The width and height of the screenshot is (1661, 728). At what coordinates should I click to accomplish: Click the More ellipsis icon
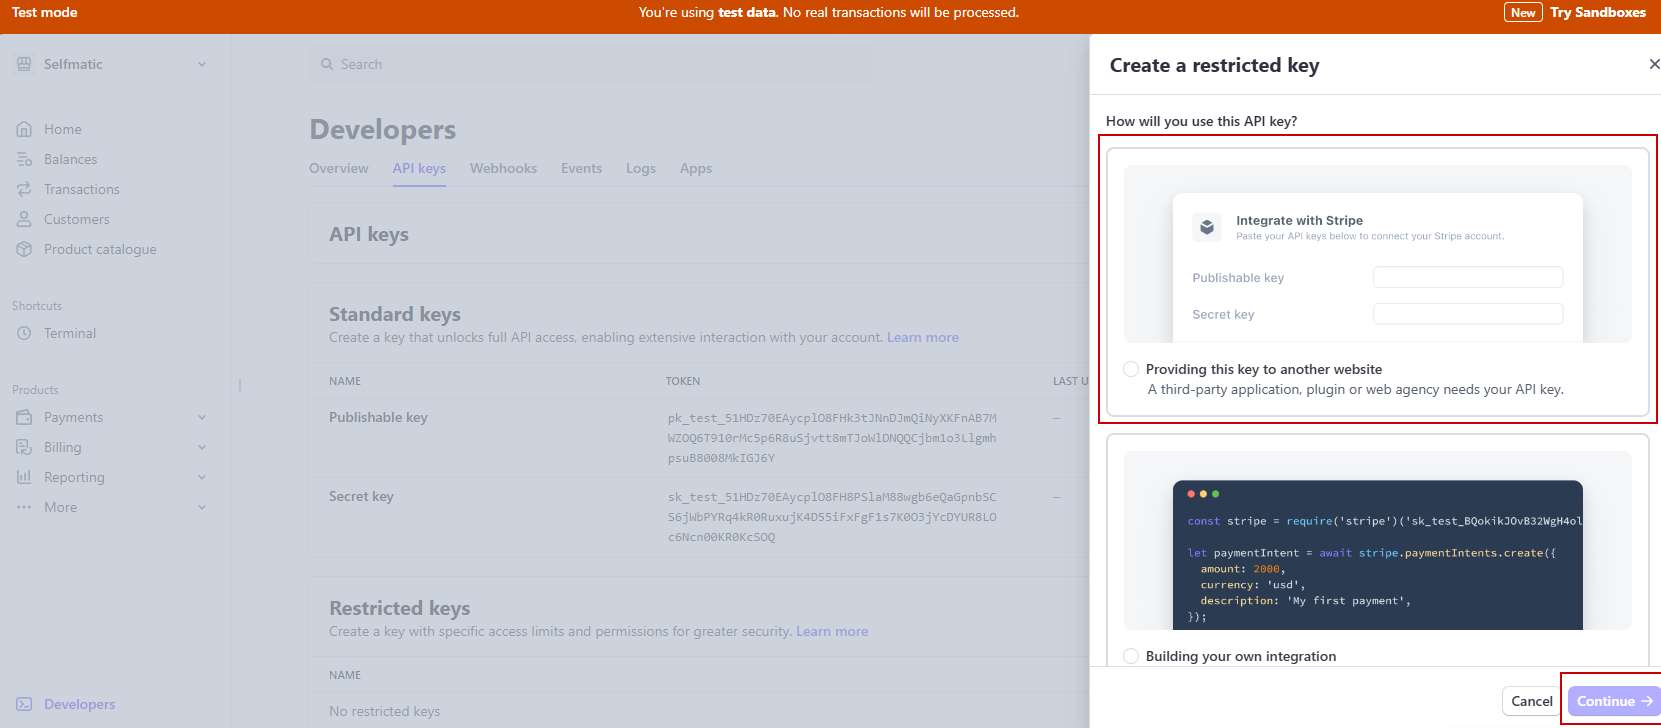pyautogui.click(x=24, y=507)
